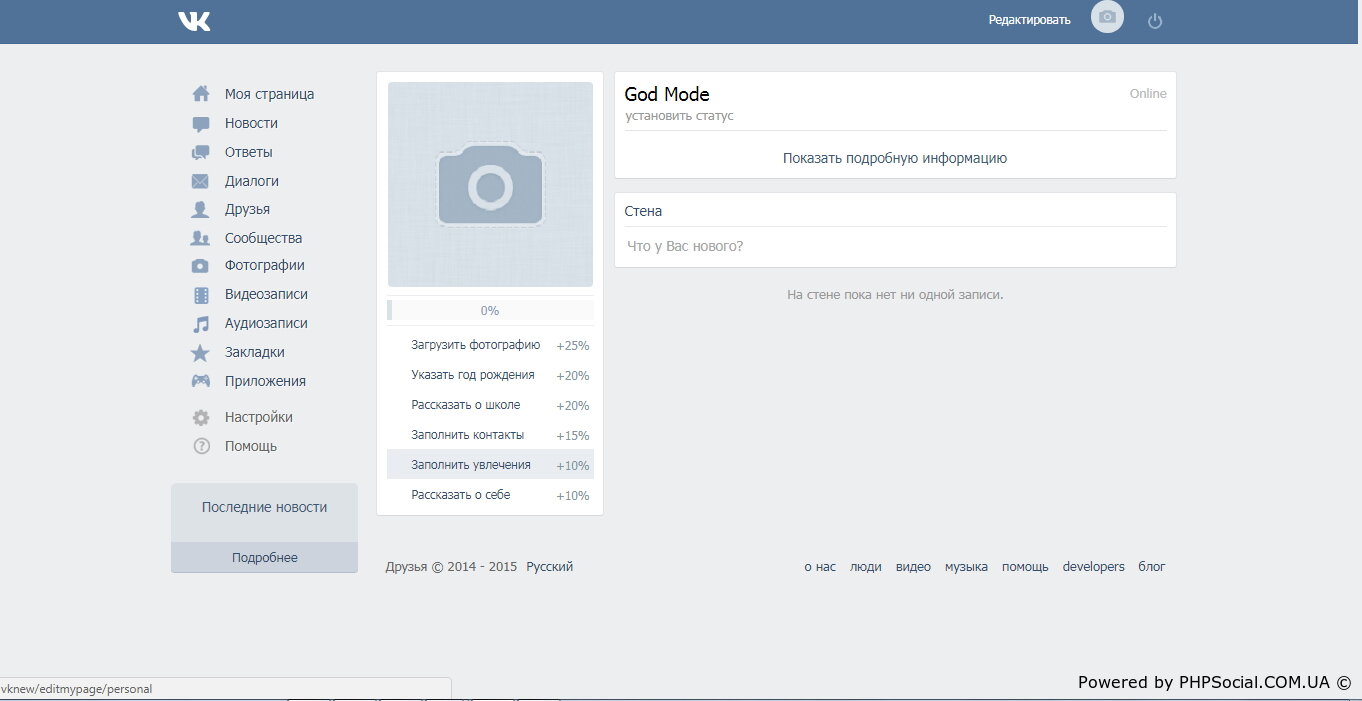This screenshot has width=1362, height=701.
Task: Click the Редактировать link in header
Action: 1029,20
